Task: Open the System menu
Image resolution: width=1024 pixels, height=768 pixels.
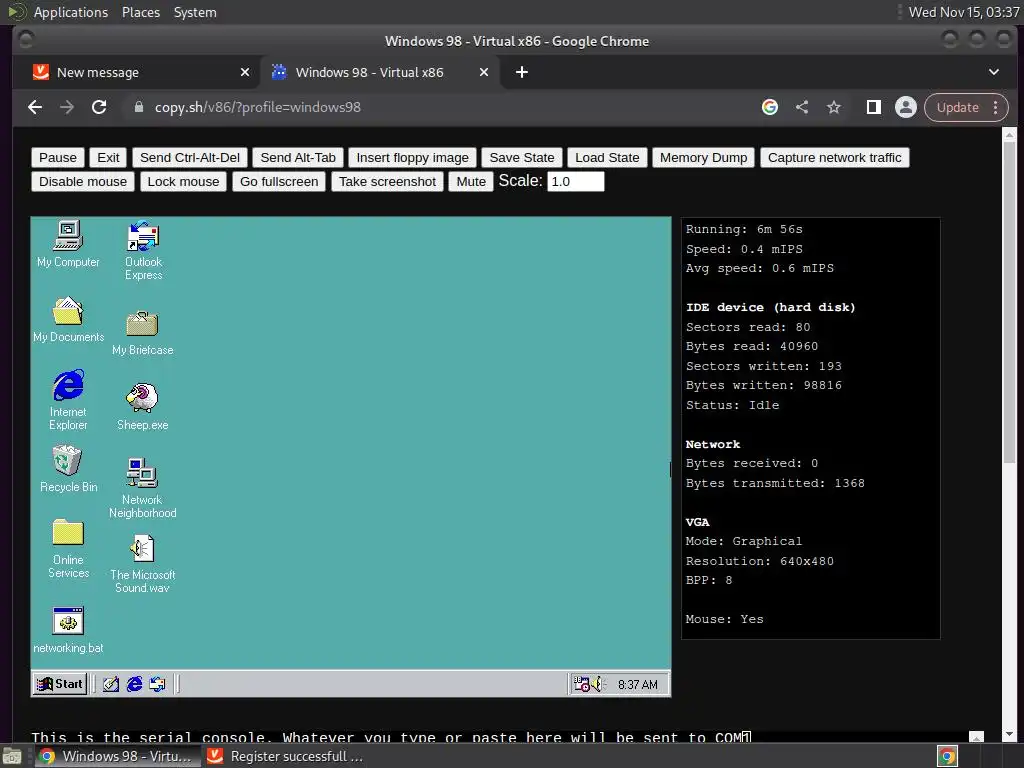Action: click(x=195, y=12)
